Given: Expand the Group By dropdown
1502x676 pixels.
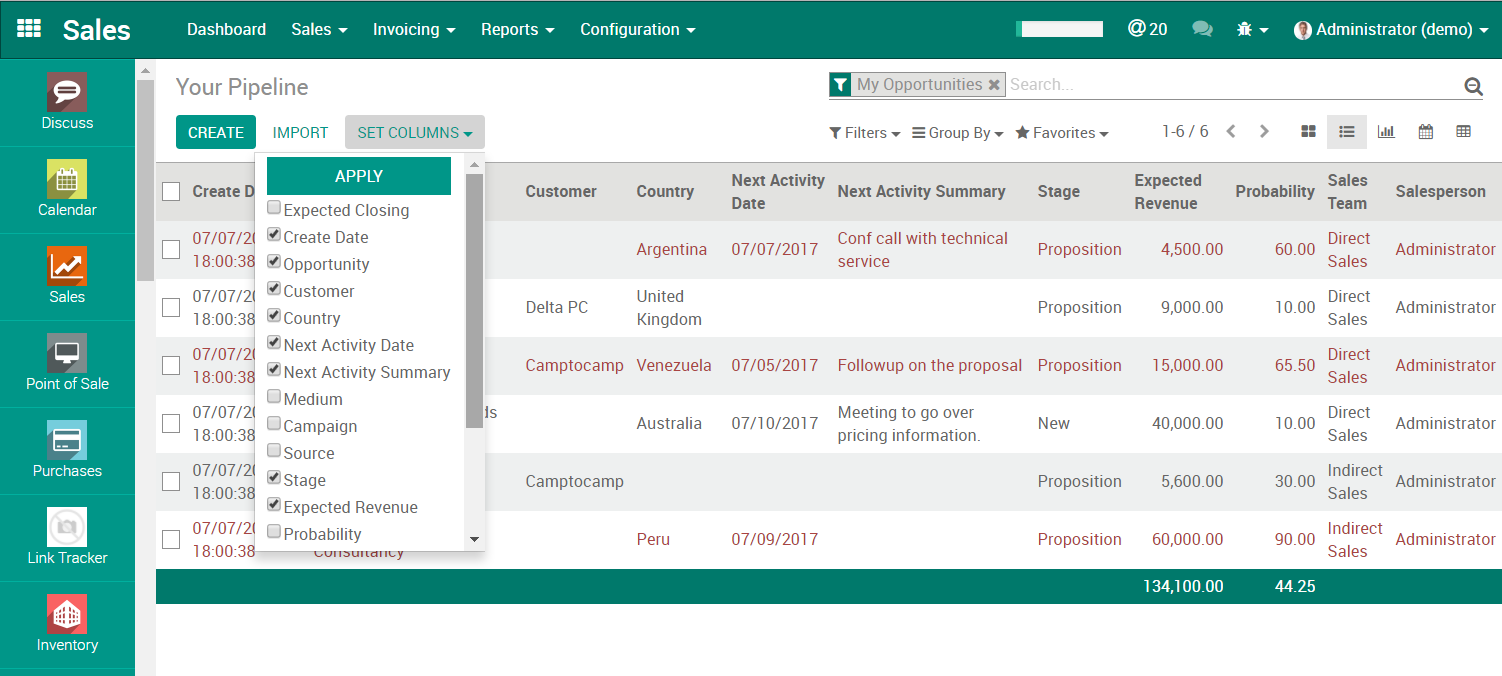Looking at the screenshot, I should (957, 133).
